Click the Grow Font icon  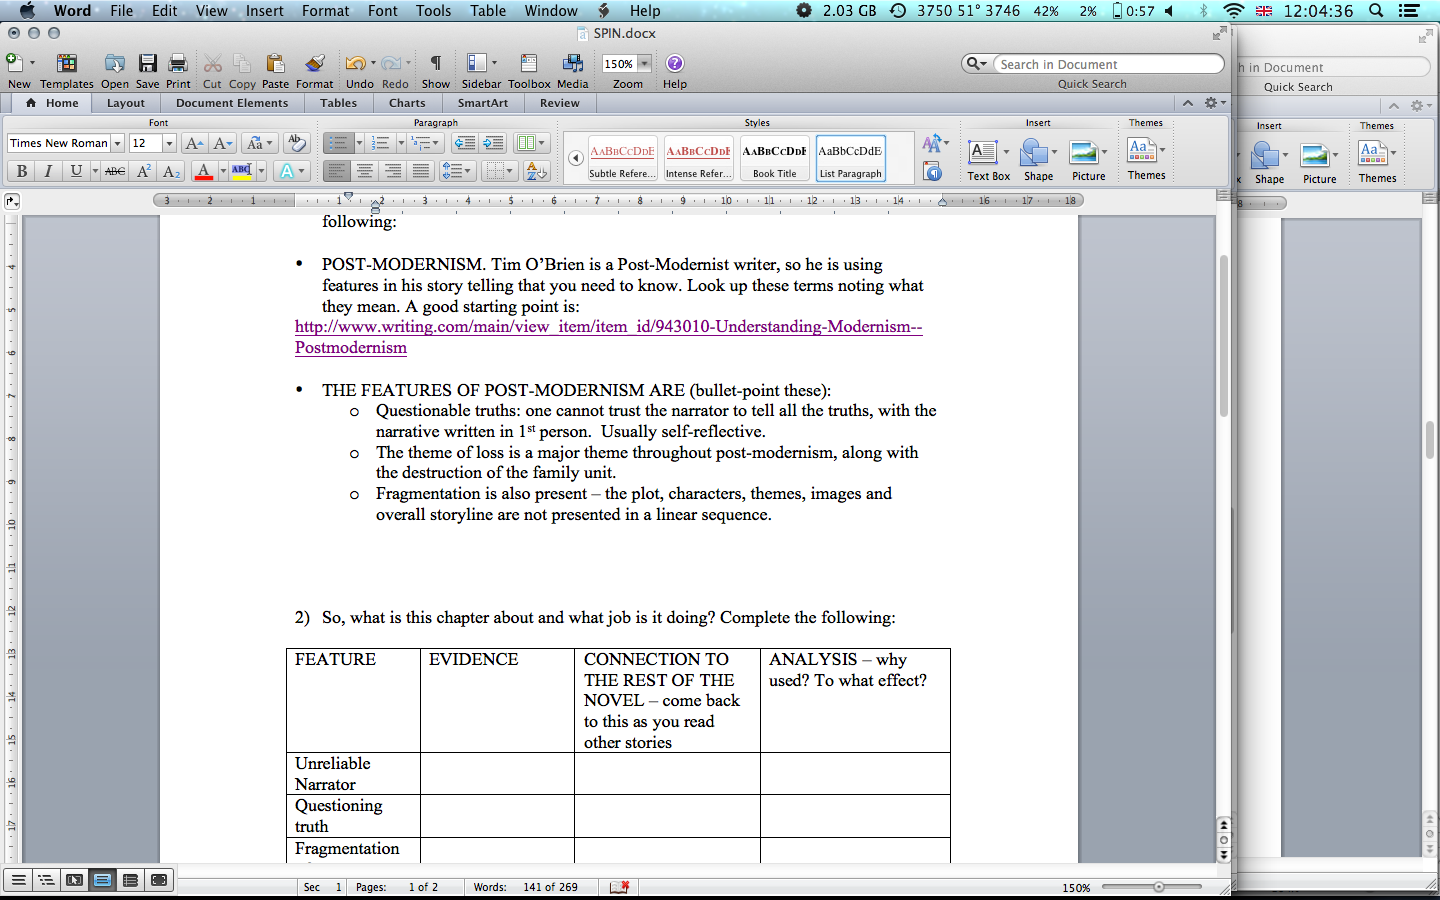click(195, 143)
